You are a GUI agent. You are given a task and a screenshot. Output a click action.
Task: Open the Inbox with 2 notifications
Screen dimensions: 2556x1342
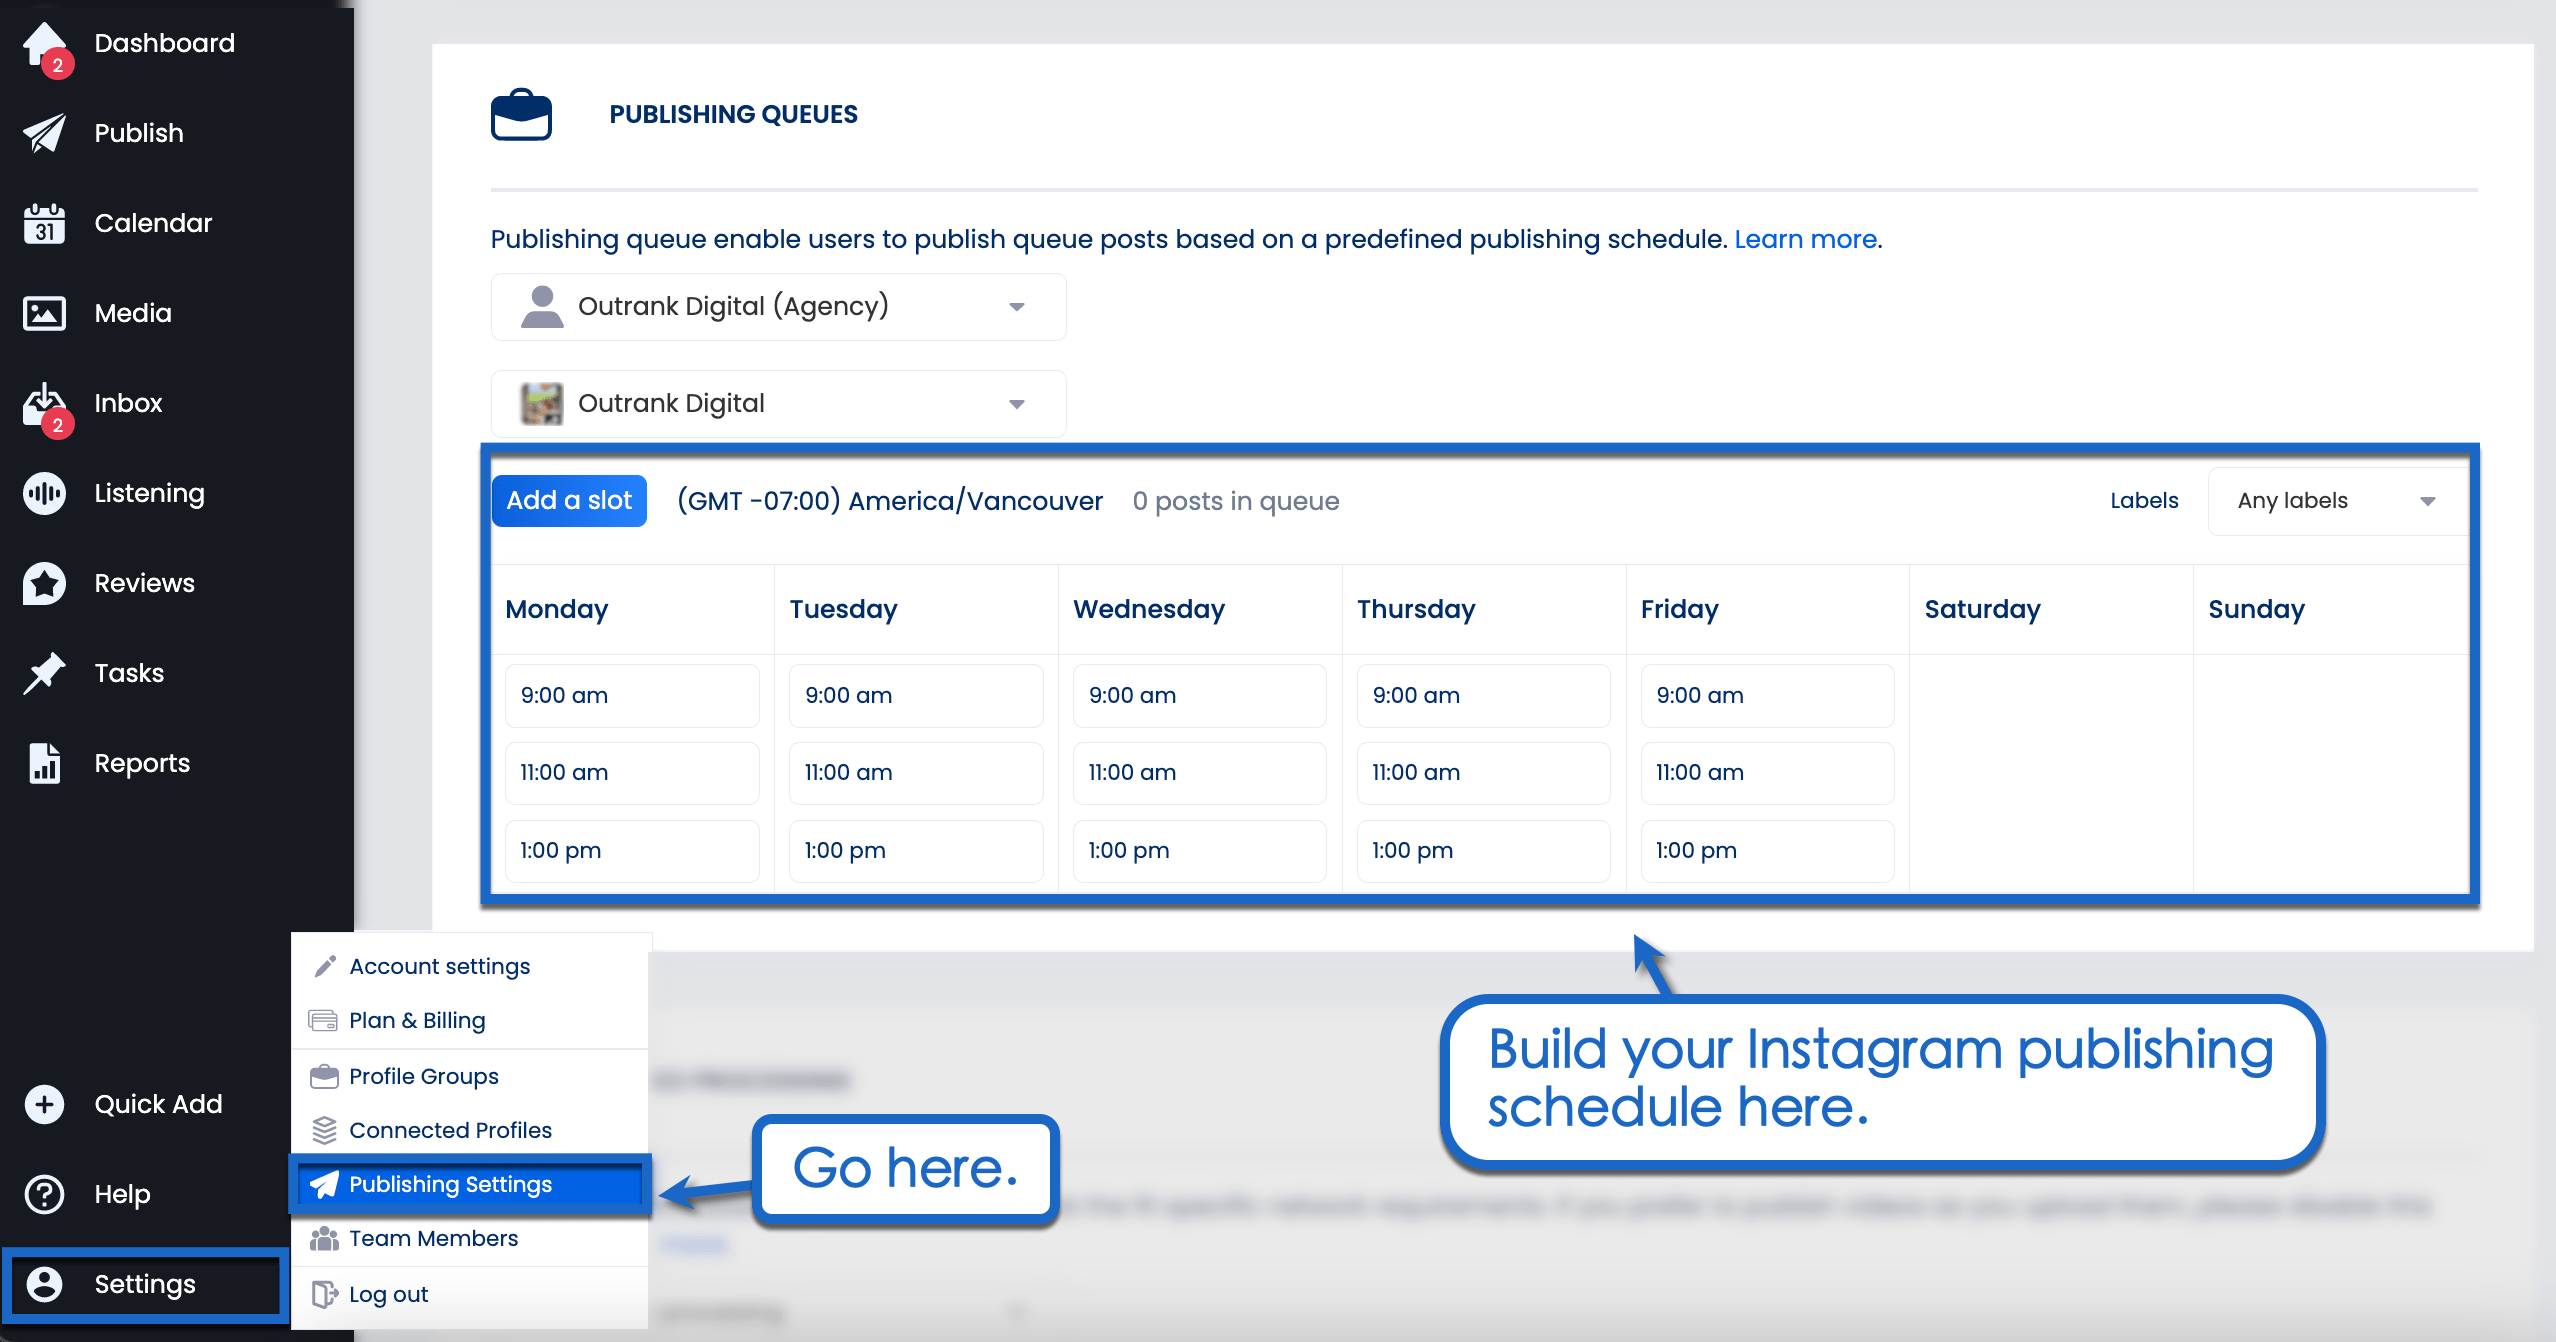(42, 402)
